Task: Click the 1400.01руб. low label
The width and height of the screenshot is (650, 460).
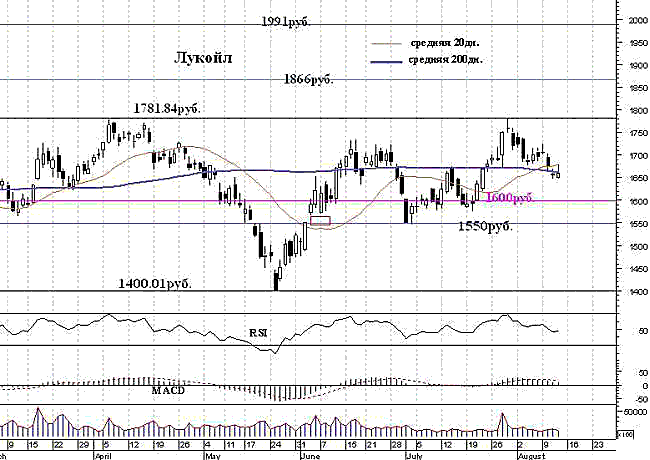Action: [x=155, y=284]
